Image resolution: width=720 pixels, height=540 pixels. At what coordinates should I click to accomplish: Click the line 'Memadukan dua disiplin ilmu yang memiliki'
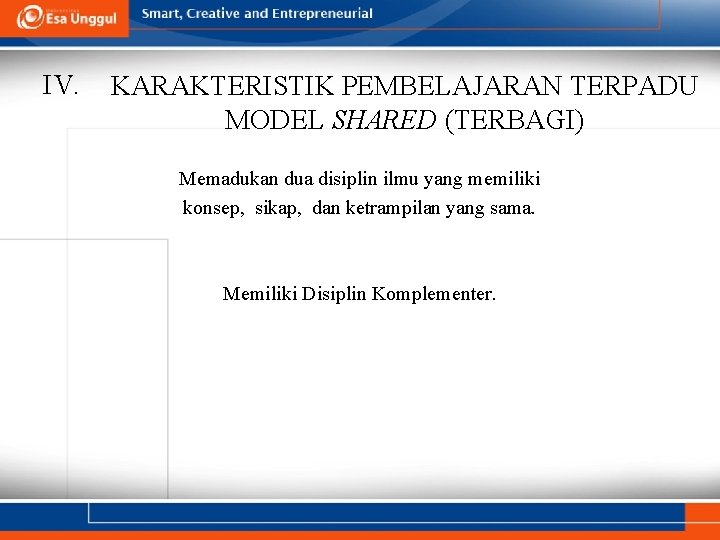tap(359, 179)
